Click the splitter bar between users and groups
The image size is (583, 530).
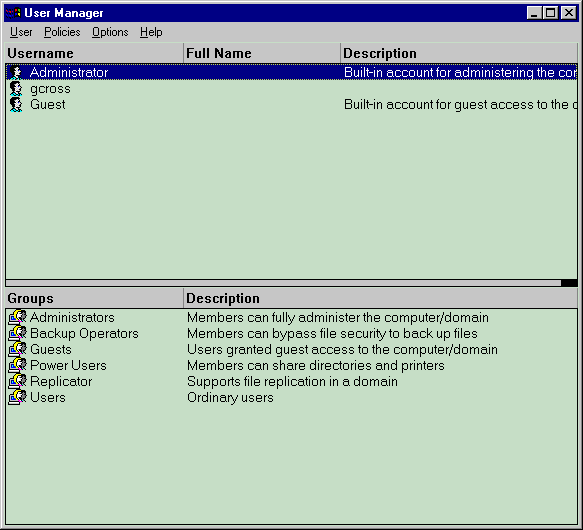pyautogui.click(x=291, y=283)
